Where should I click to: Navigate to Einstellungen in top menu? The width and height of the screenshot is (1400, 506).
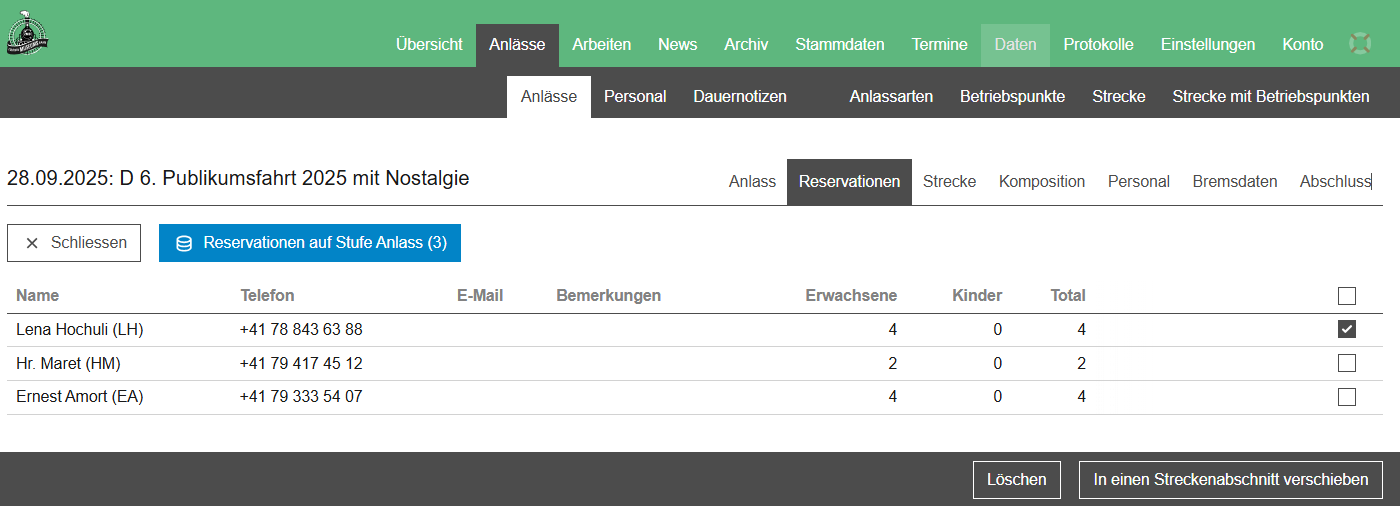pos(1207,45)
